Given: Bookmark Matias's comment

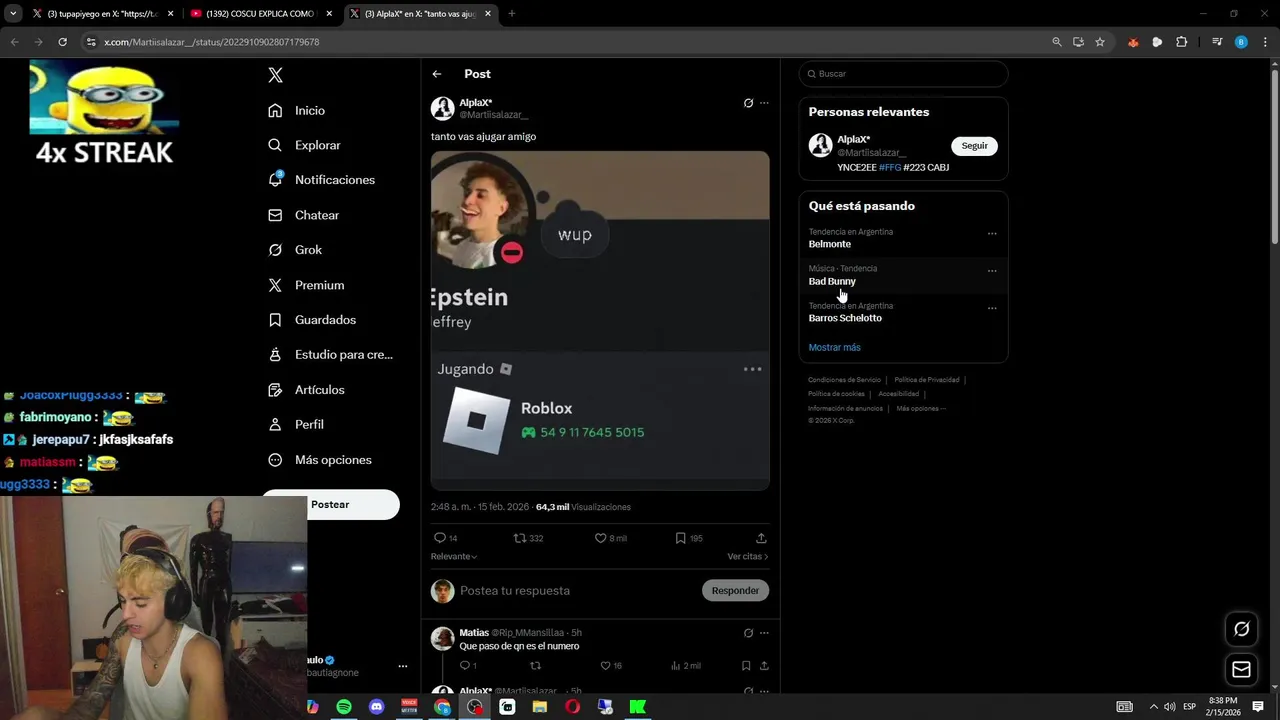Looking at the screenshot, I should 746,666.
